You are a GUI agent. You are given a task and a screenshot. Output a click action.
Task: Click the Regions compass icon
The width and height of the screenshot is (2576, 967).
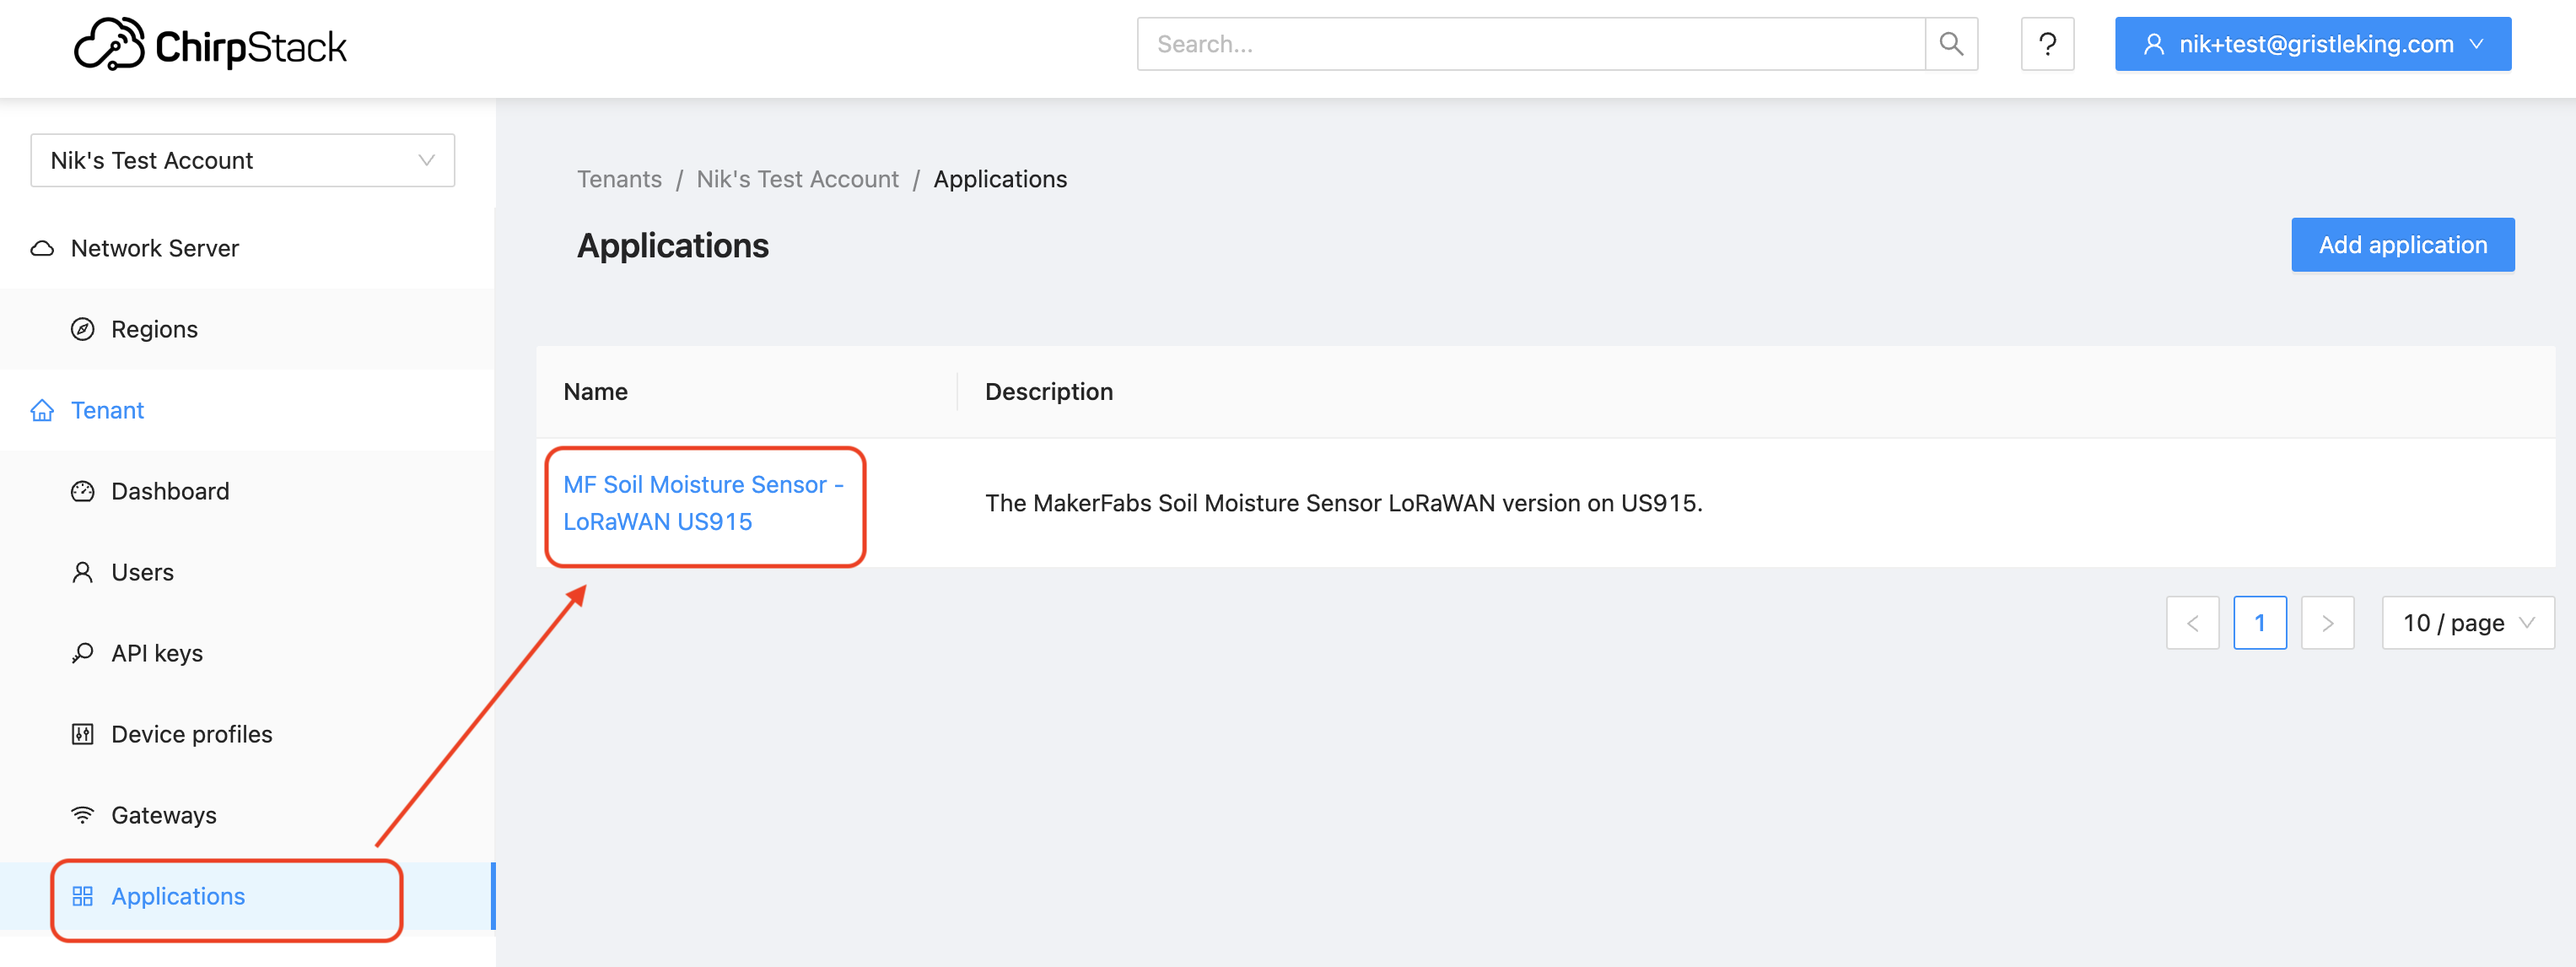pos(83,329)
